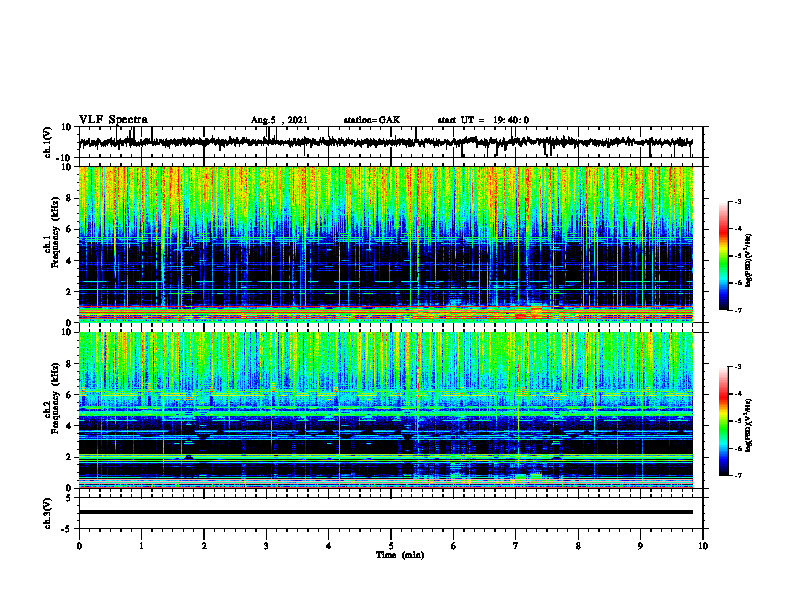Click the ch.1 spectrogram color scale bar

tap(724, 256)
